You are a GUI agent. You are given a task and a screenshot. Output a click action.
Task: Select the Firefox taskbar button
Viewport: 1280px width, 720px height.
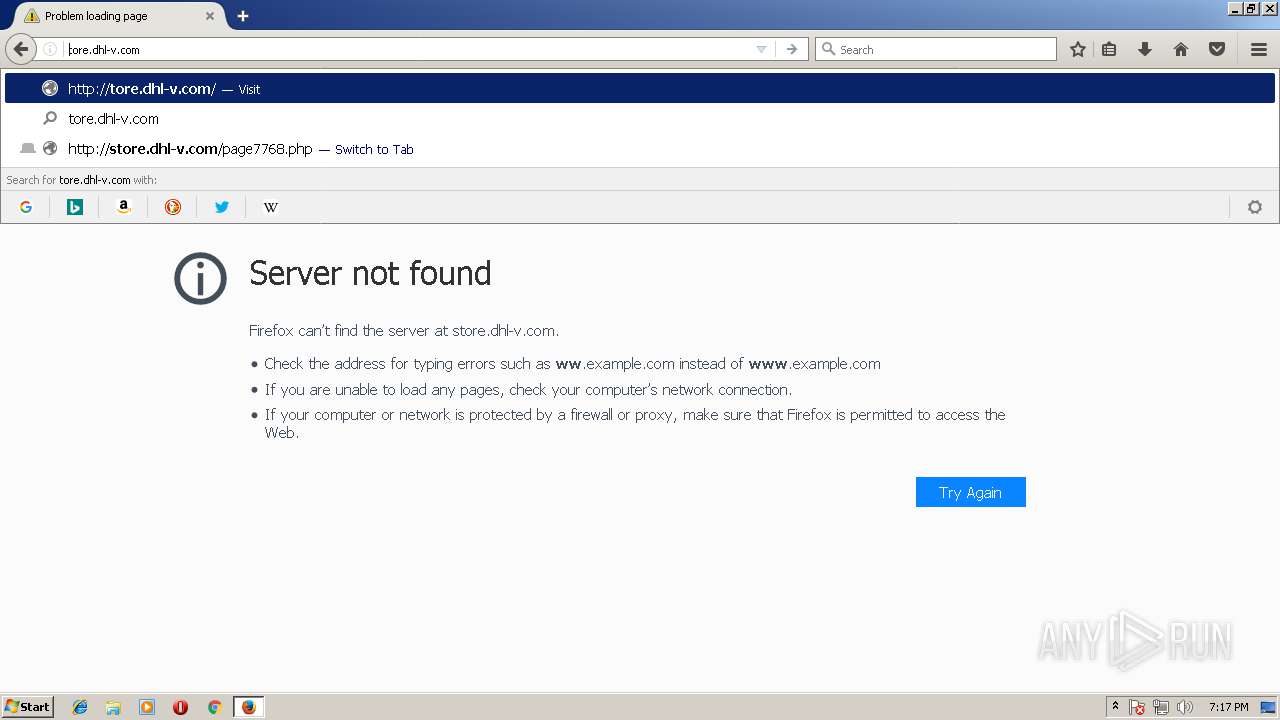tap(248, 707)
